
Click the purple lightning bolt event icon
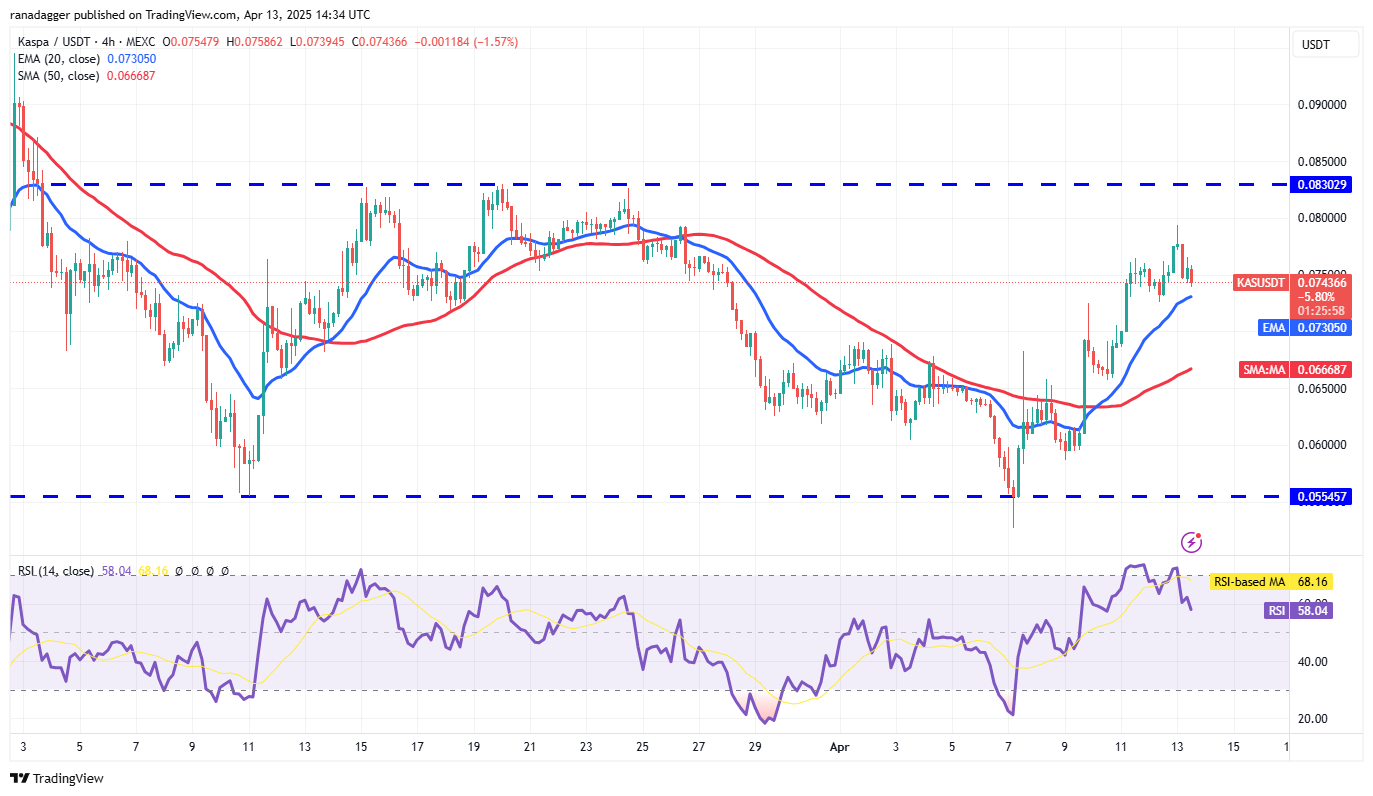[x=1191, y=542]
